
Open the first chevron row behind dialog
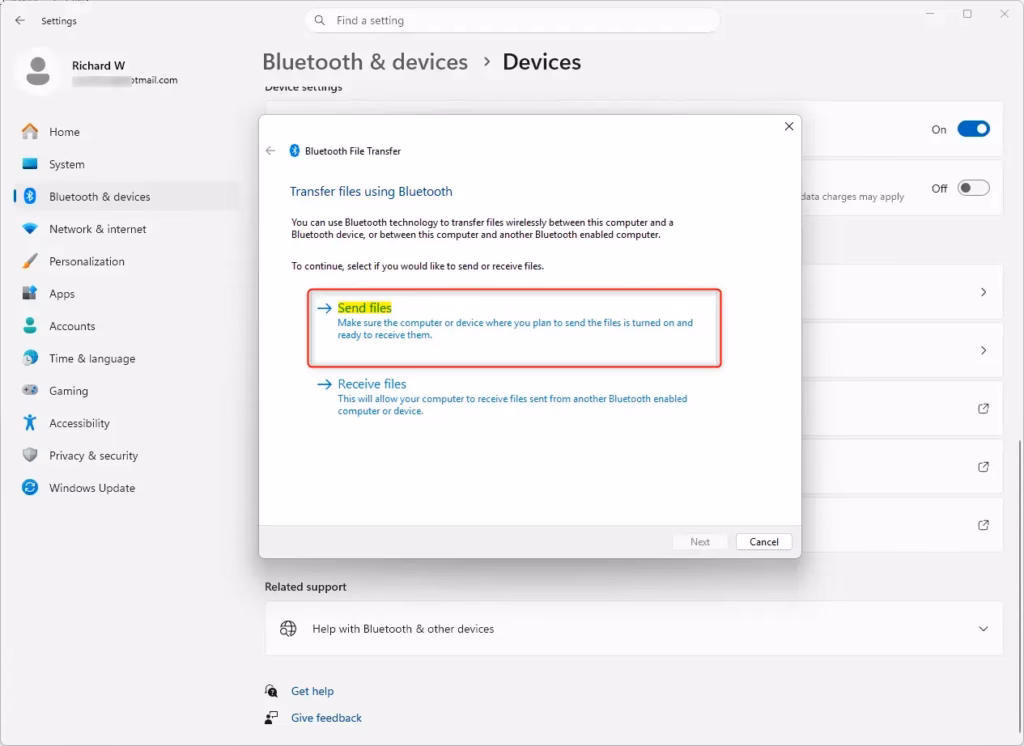point(983,292)
